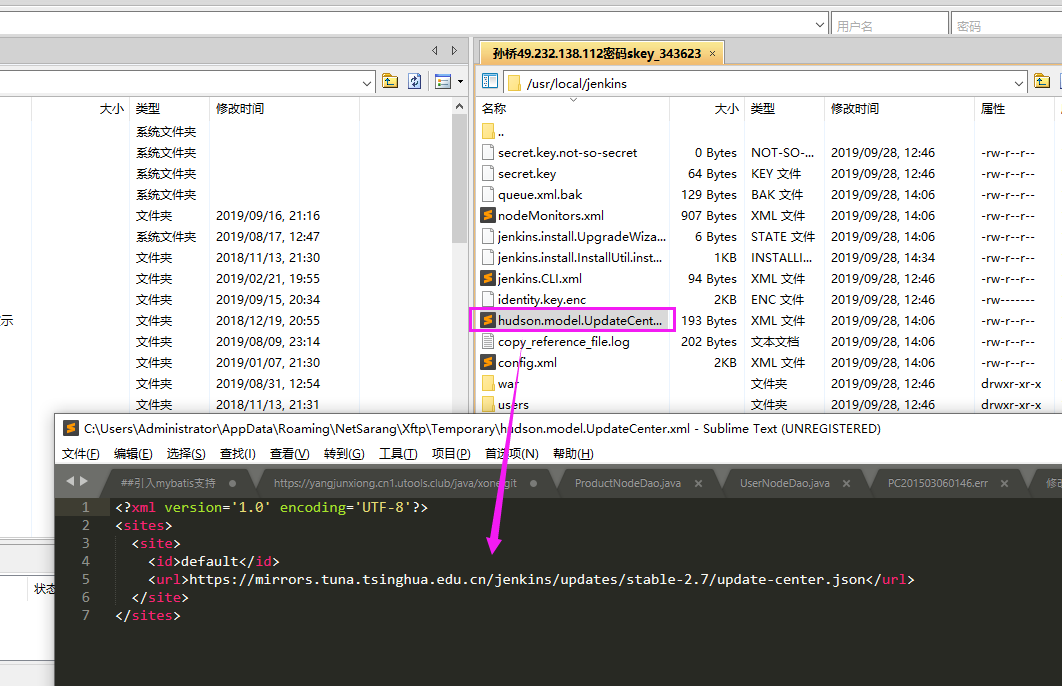Select the secret.key file
Screen dimensions: 1062x686
pos(528,173)
